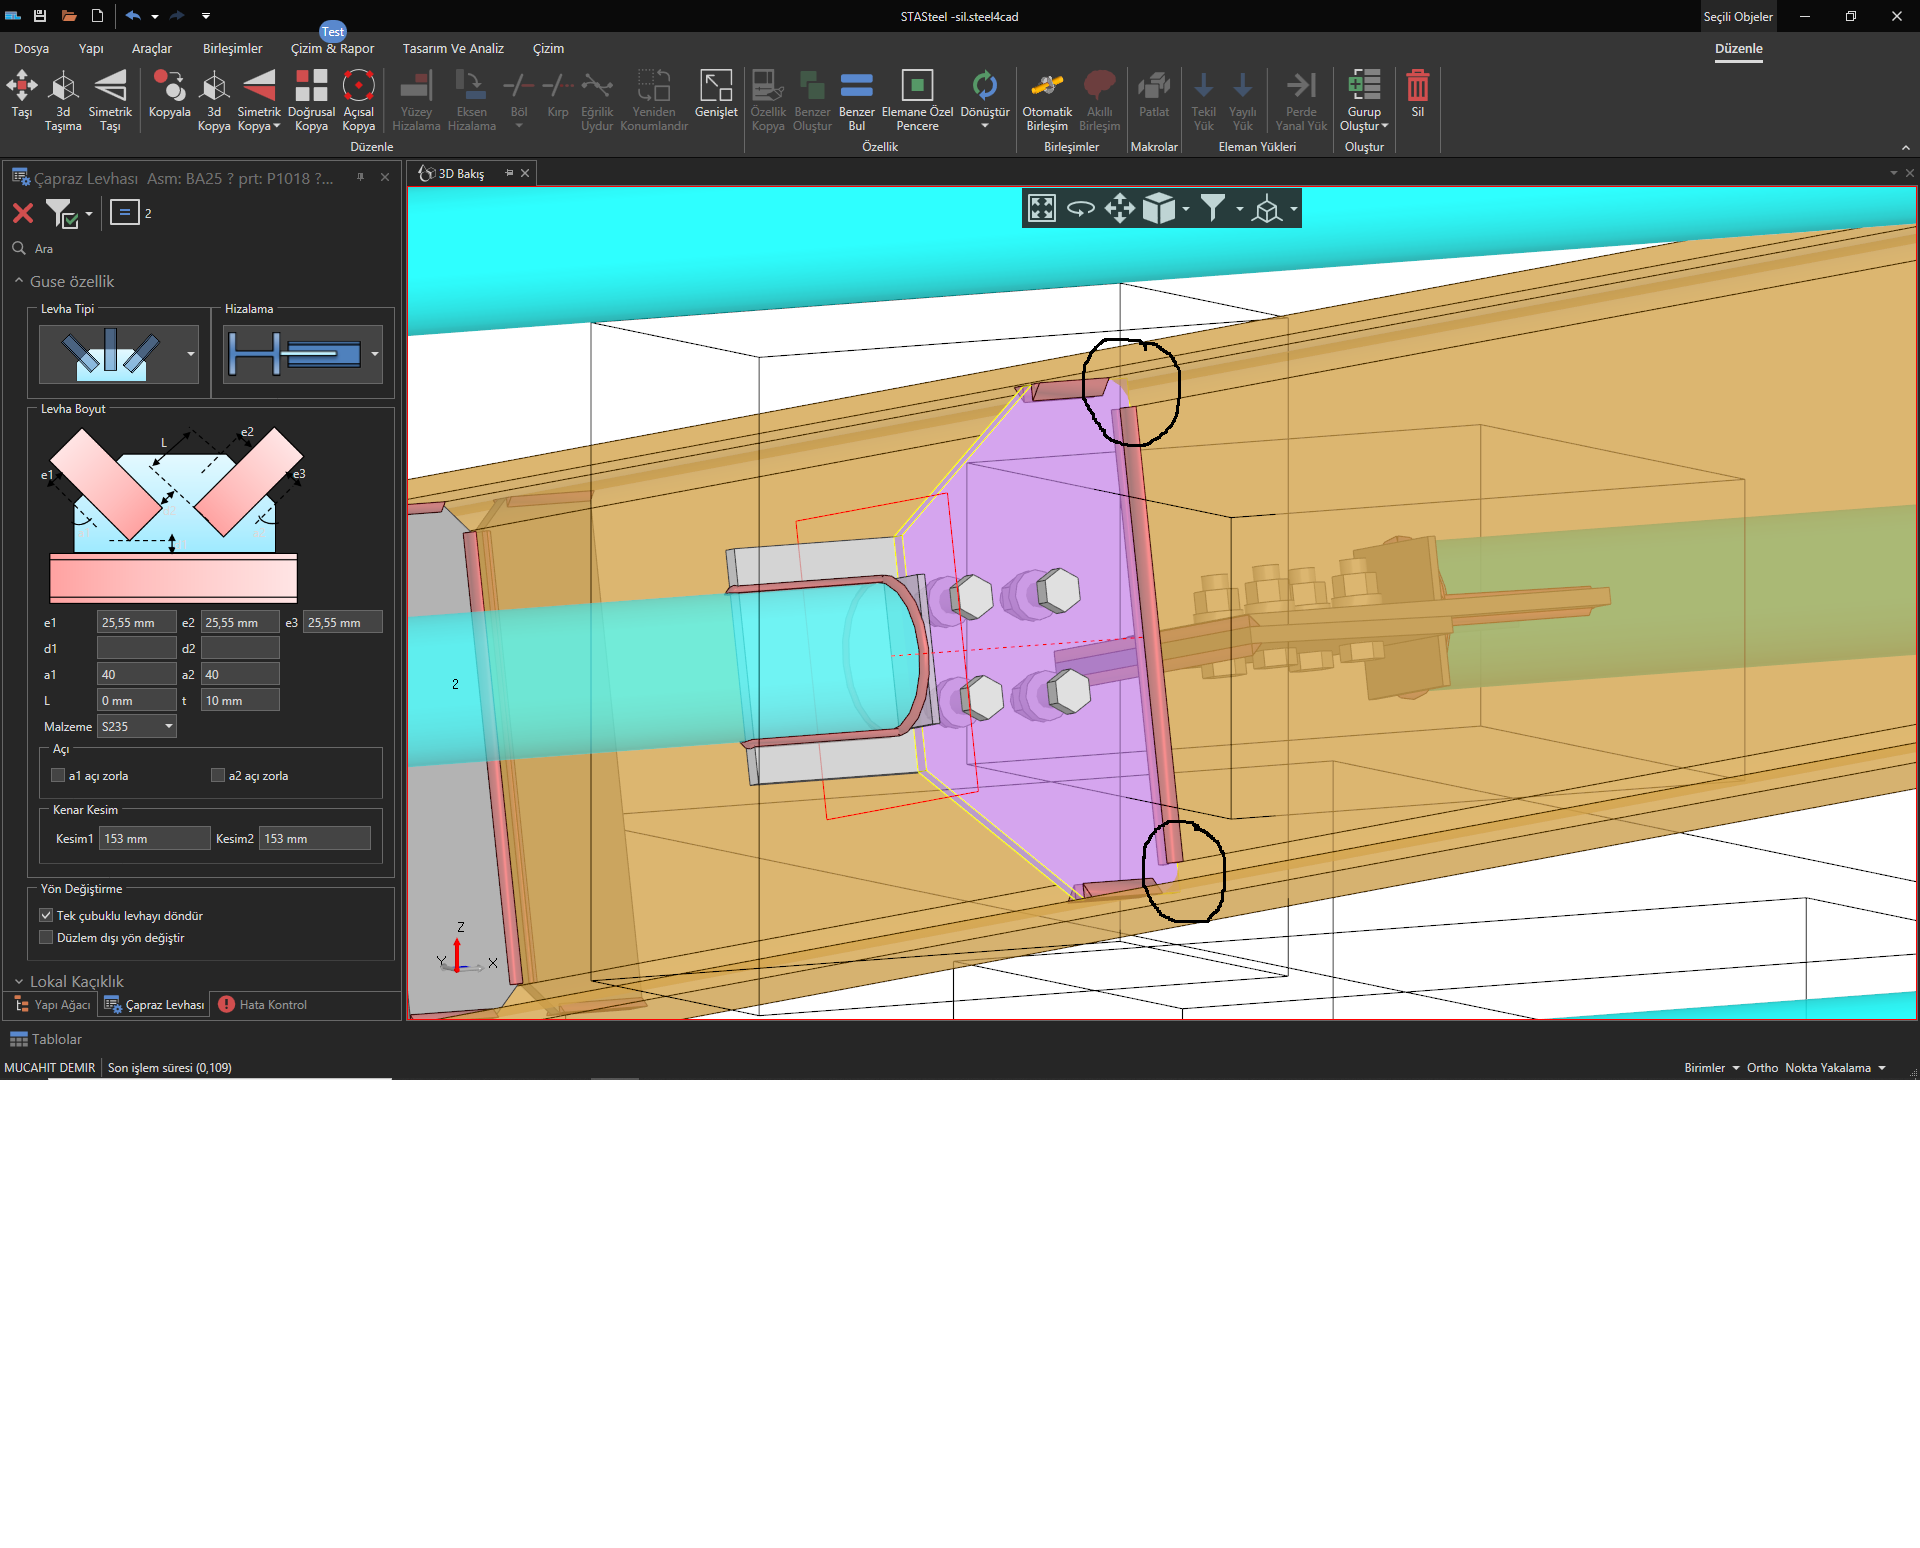Switch to Tasarım Ve Analiz tab
Viewport: 1920px width, 1548px height.
[x=453, y=49]
